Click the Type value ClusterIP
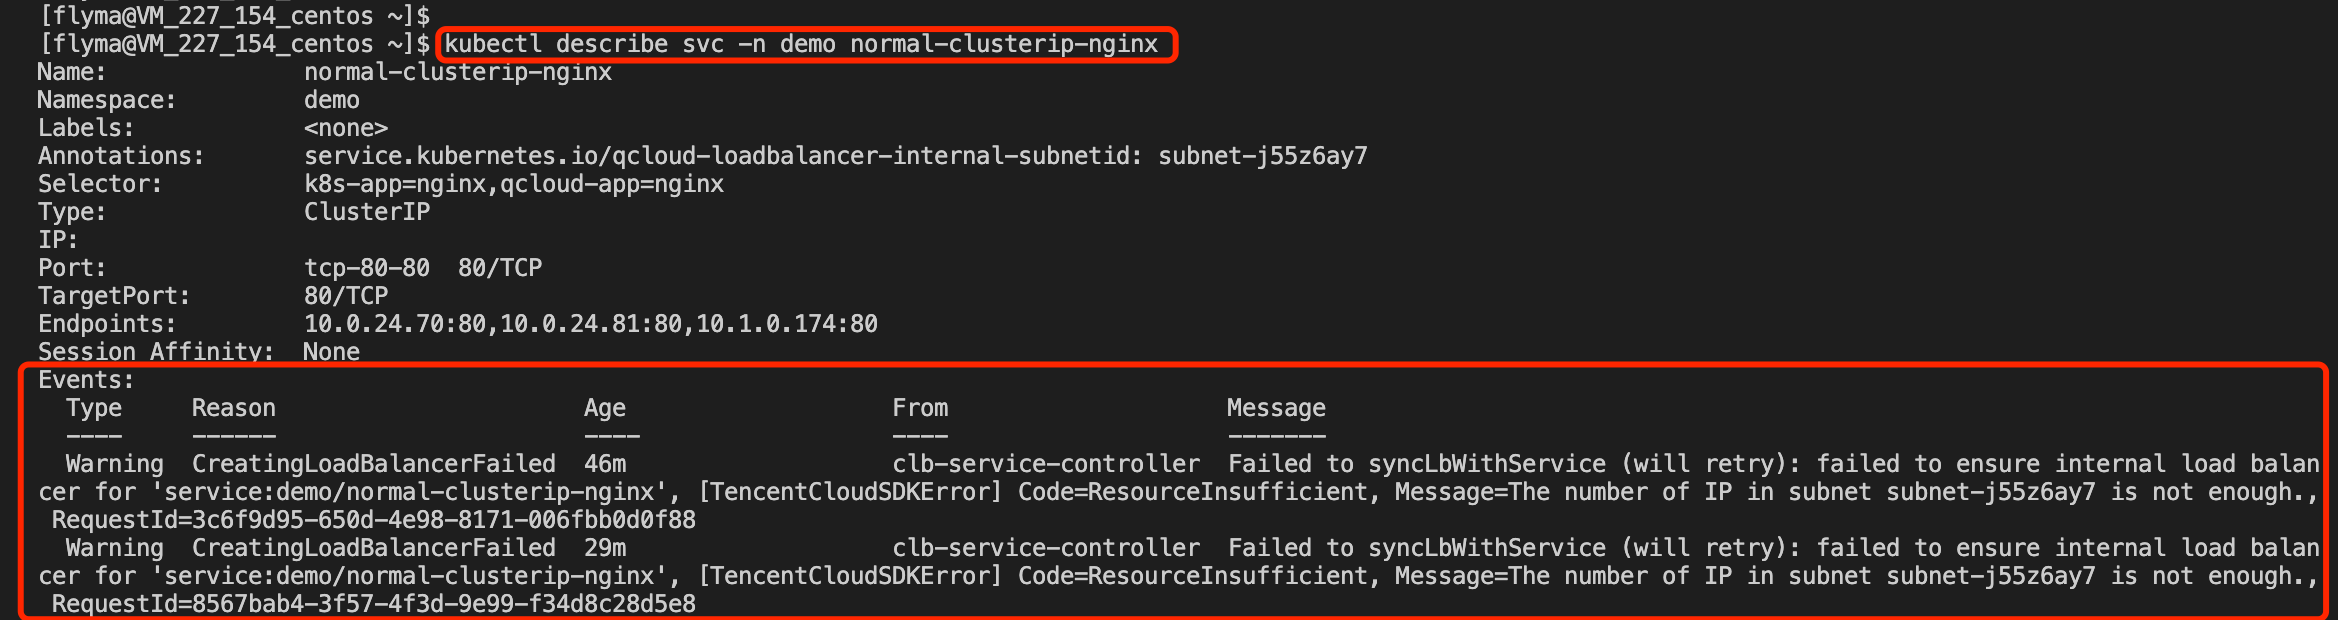Viewport: 2338px width, 620px height. point(367,213)
